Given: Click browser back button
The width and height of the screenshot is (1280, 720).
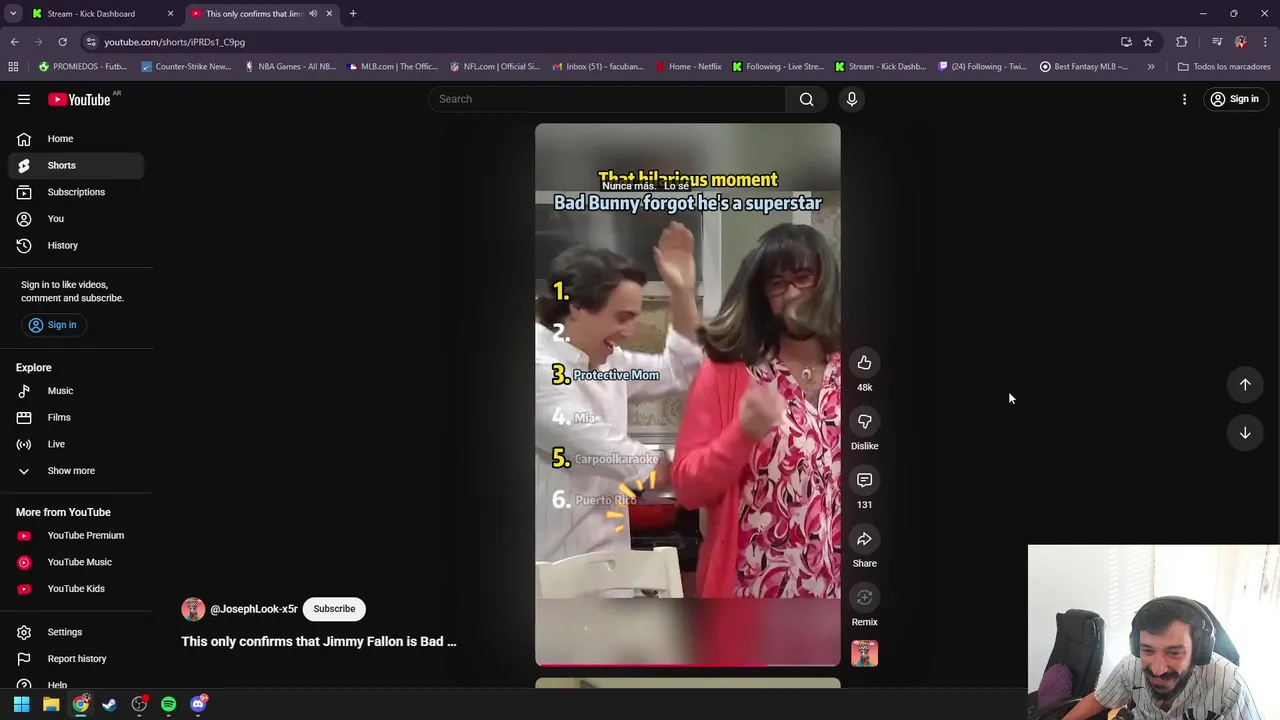Looking at the screenshot, I should (x=14, y=42).
